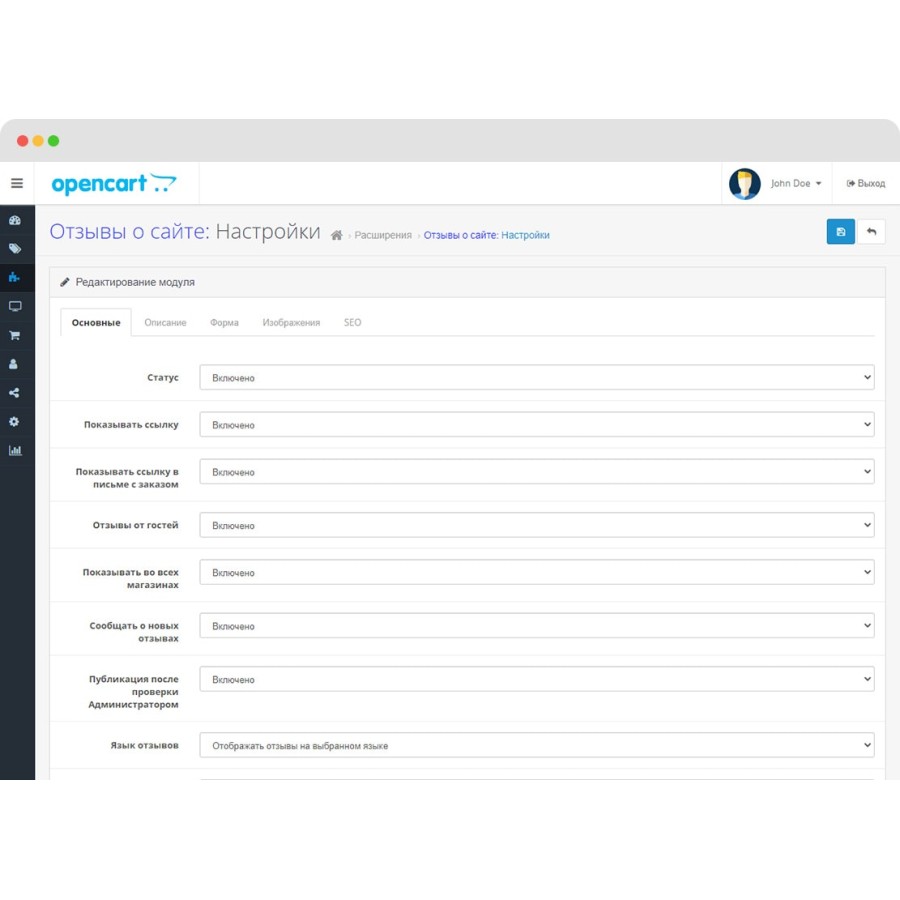
Task: Click the Выход logout link
Action: (866, 183)
